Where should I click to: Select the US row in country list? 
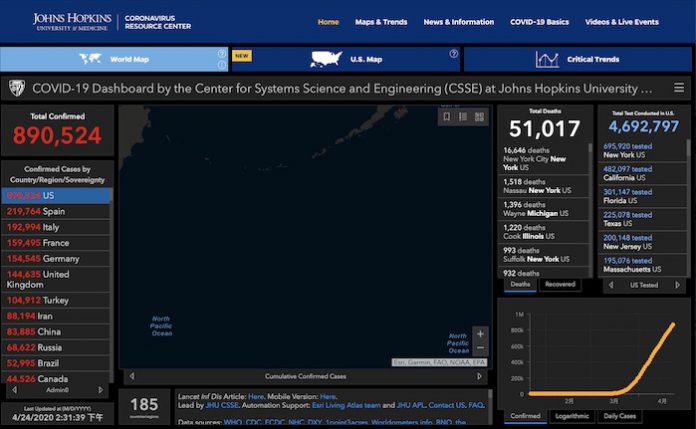(x=56, y=195)
